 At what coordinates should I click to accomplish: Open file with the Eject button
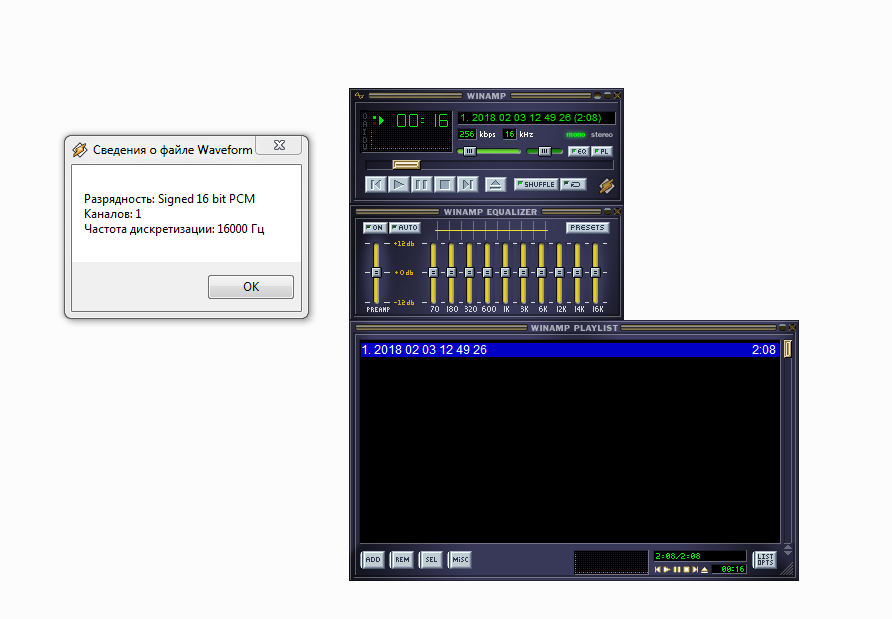(495, 184)
